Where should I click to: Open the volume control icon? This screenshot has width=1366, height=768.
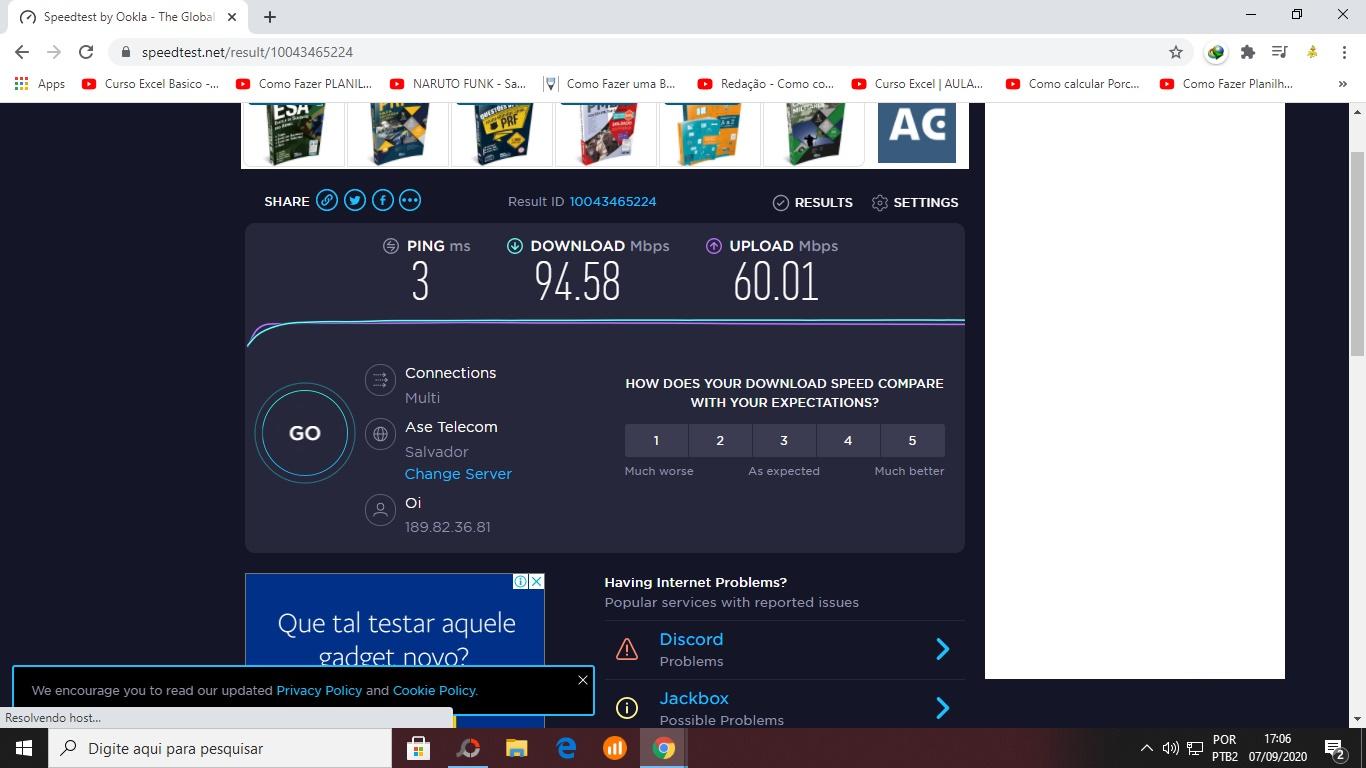click(x=1170, y=748)
